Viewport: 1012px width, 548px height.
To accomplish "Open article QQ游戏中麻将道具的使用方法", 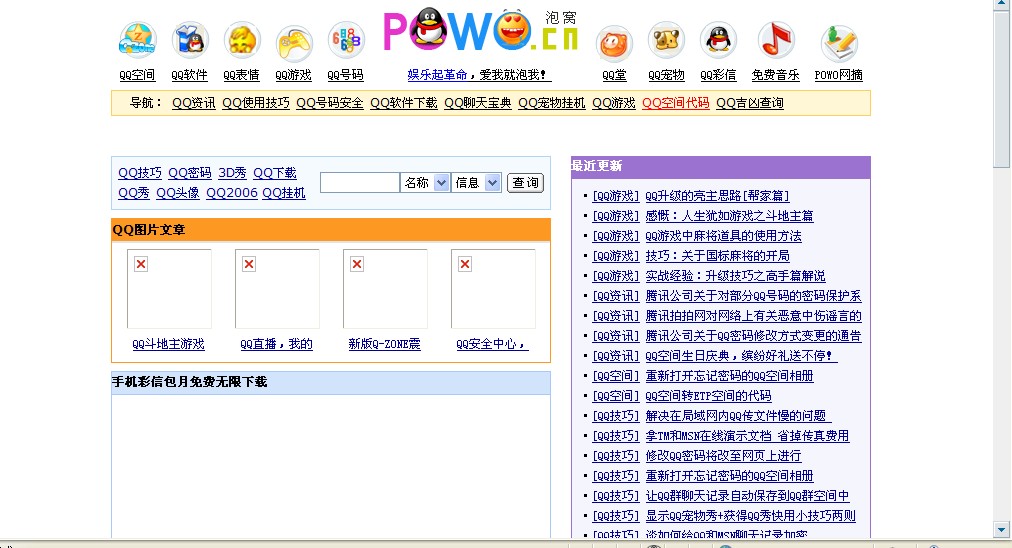I will pos(724,236).
